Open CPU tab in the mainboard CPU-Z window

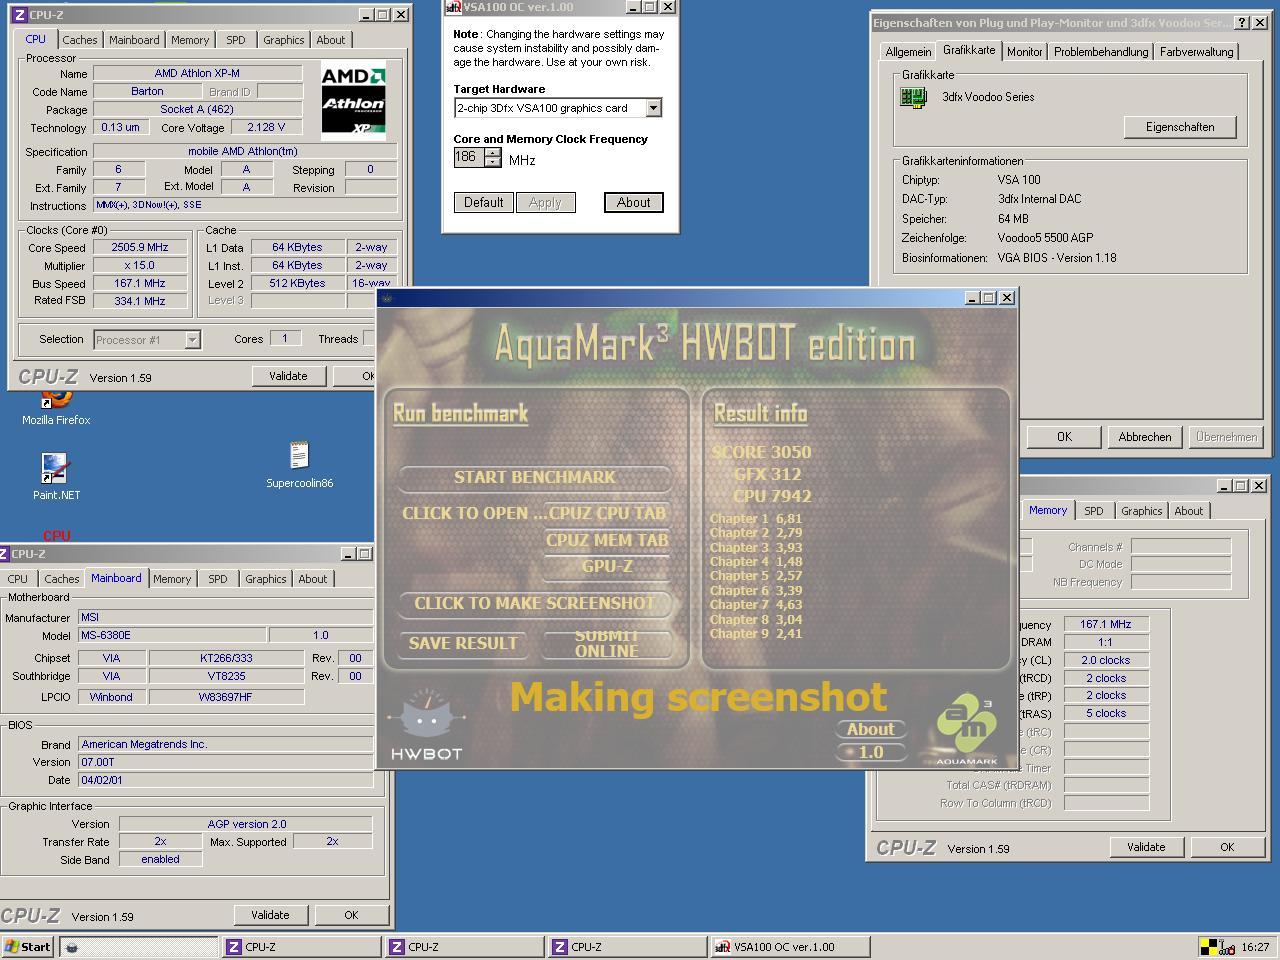click(18, 579)
